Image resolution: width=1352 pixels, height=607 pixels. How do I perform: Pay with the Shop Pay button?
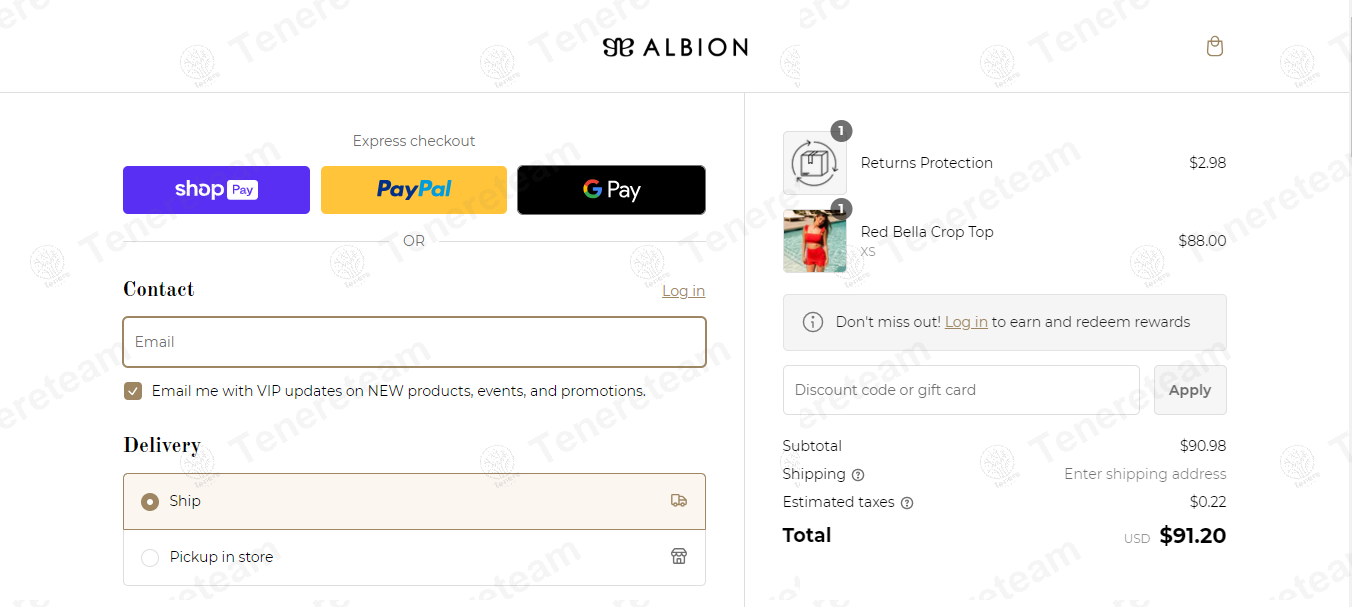(x=216, y=190)
